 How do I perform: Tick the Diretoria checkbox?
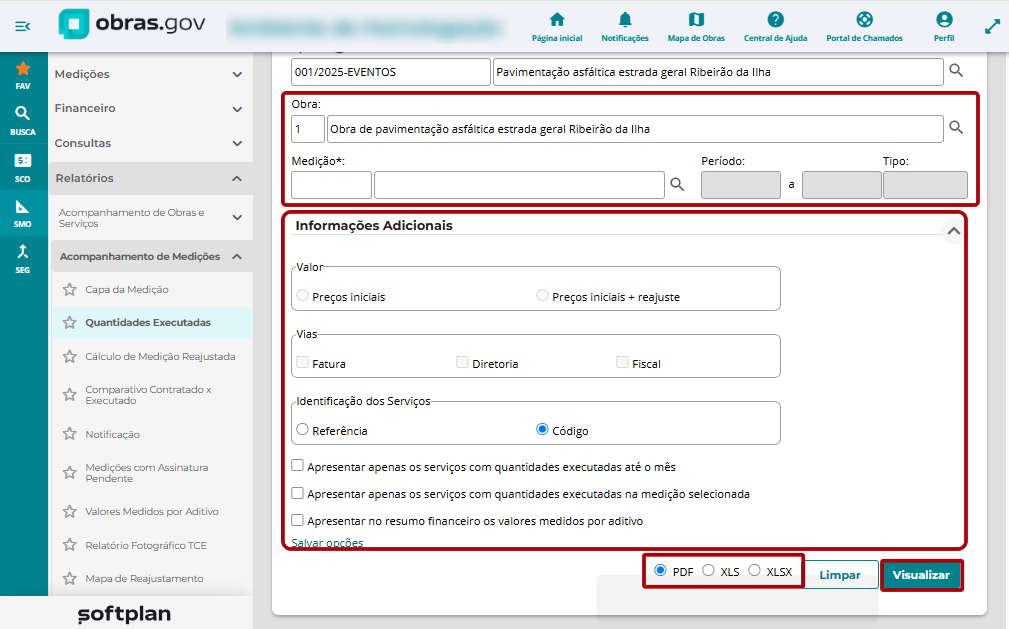[462, 362]
